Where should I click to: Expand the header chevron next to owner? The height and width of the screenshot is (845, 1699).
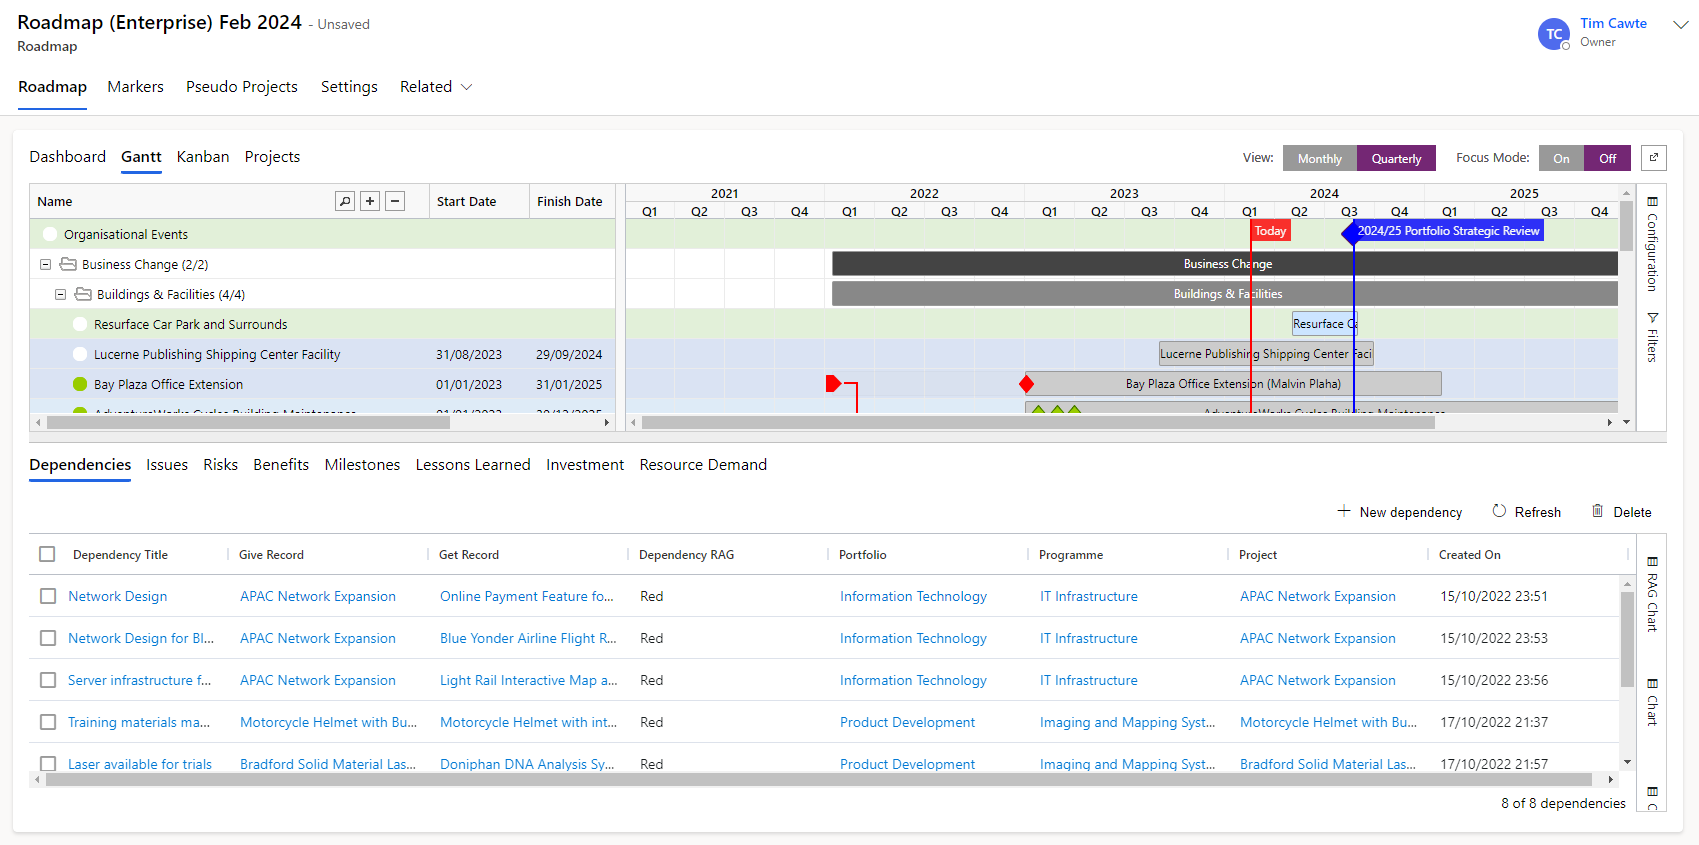pos(1680,25)
